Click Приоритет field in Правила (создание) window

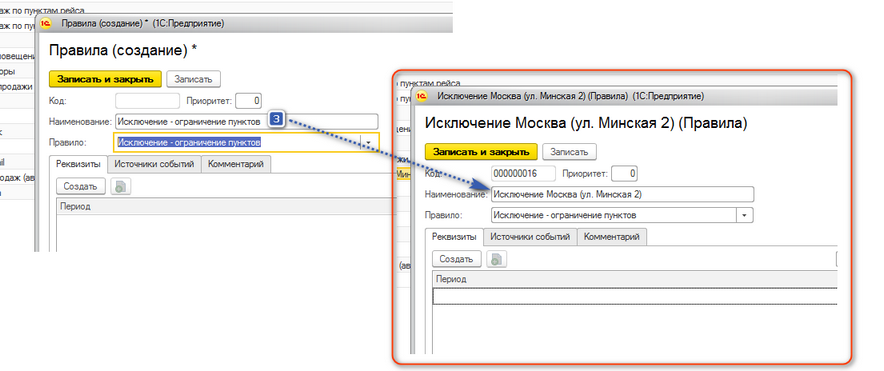coord(249,101)
